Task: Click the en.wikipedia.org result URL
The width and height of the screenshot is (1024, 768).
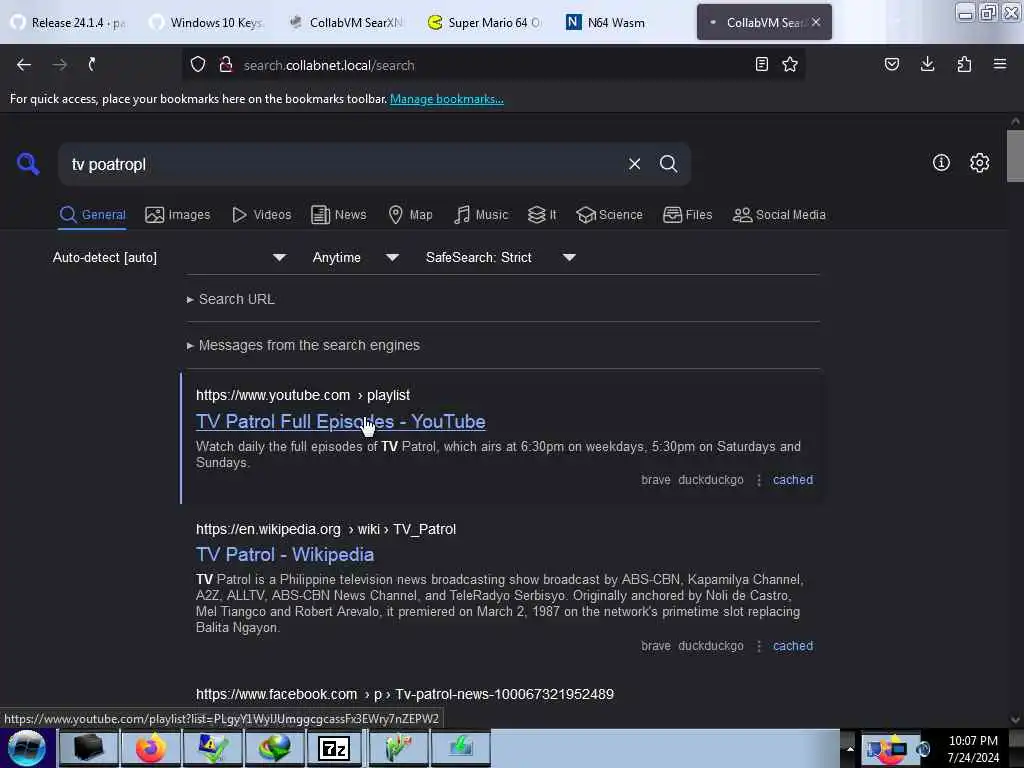Action: pos(326,529)
